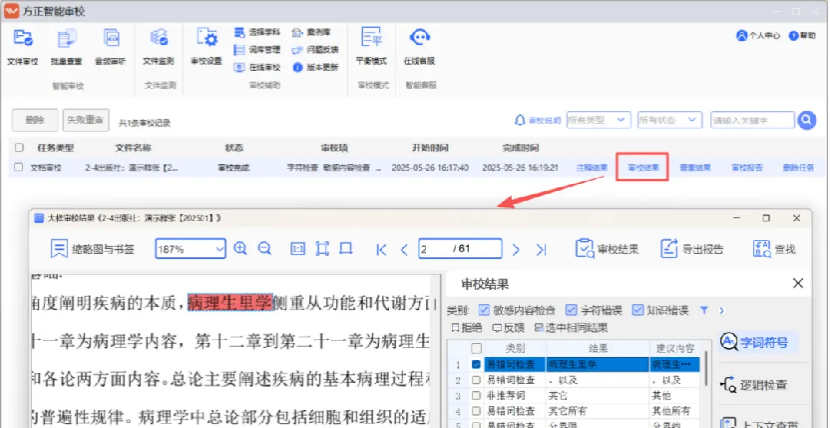Viewport: 830px width, 428px height.
Task: Open 文件监测 file monitoring
Action: 158,47
